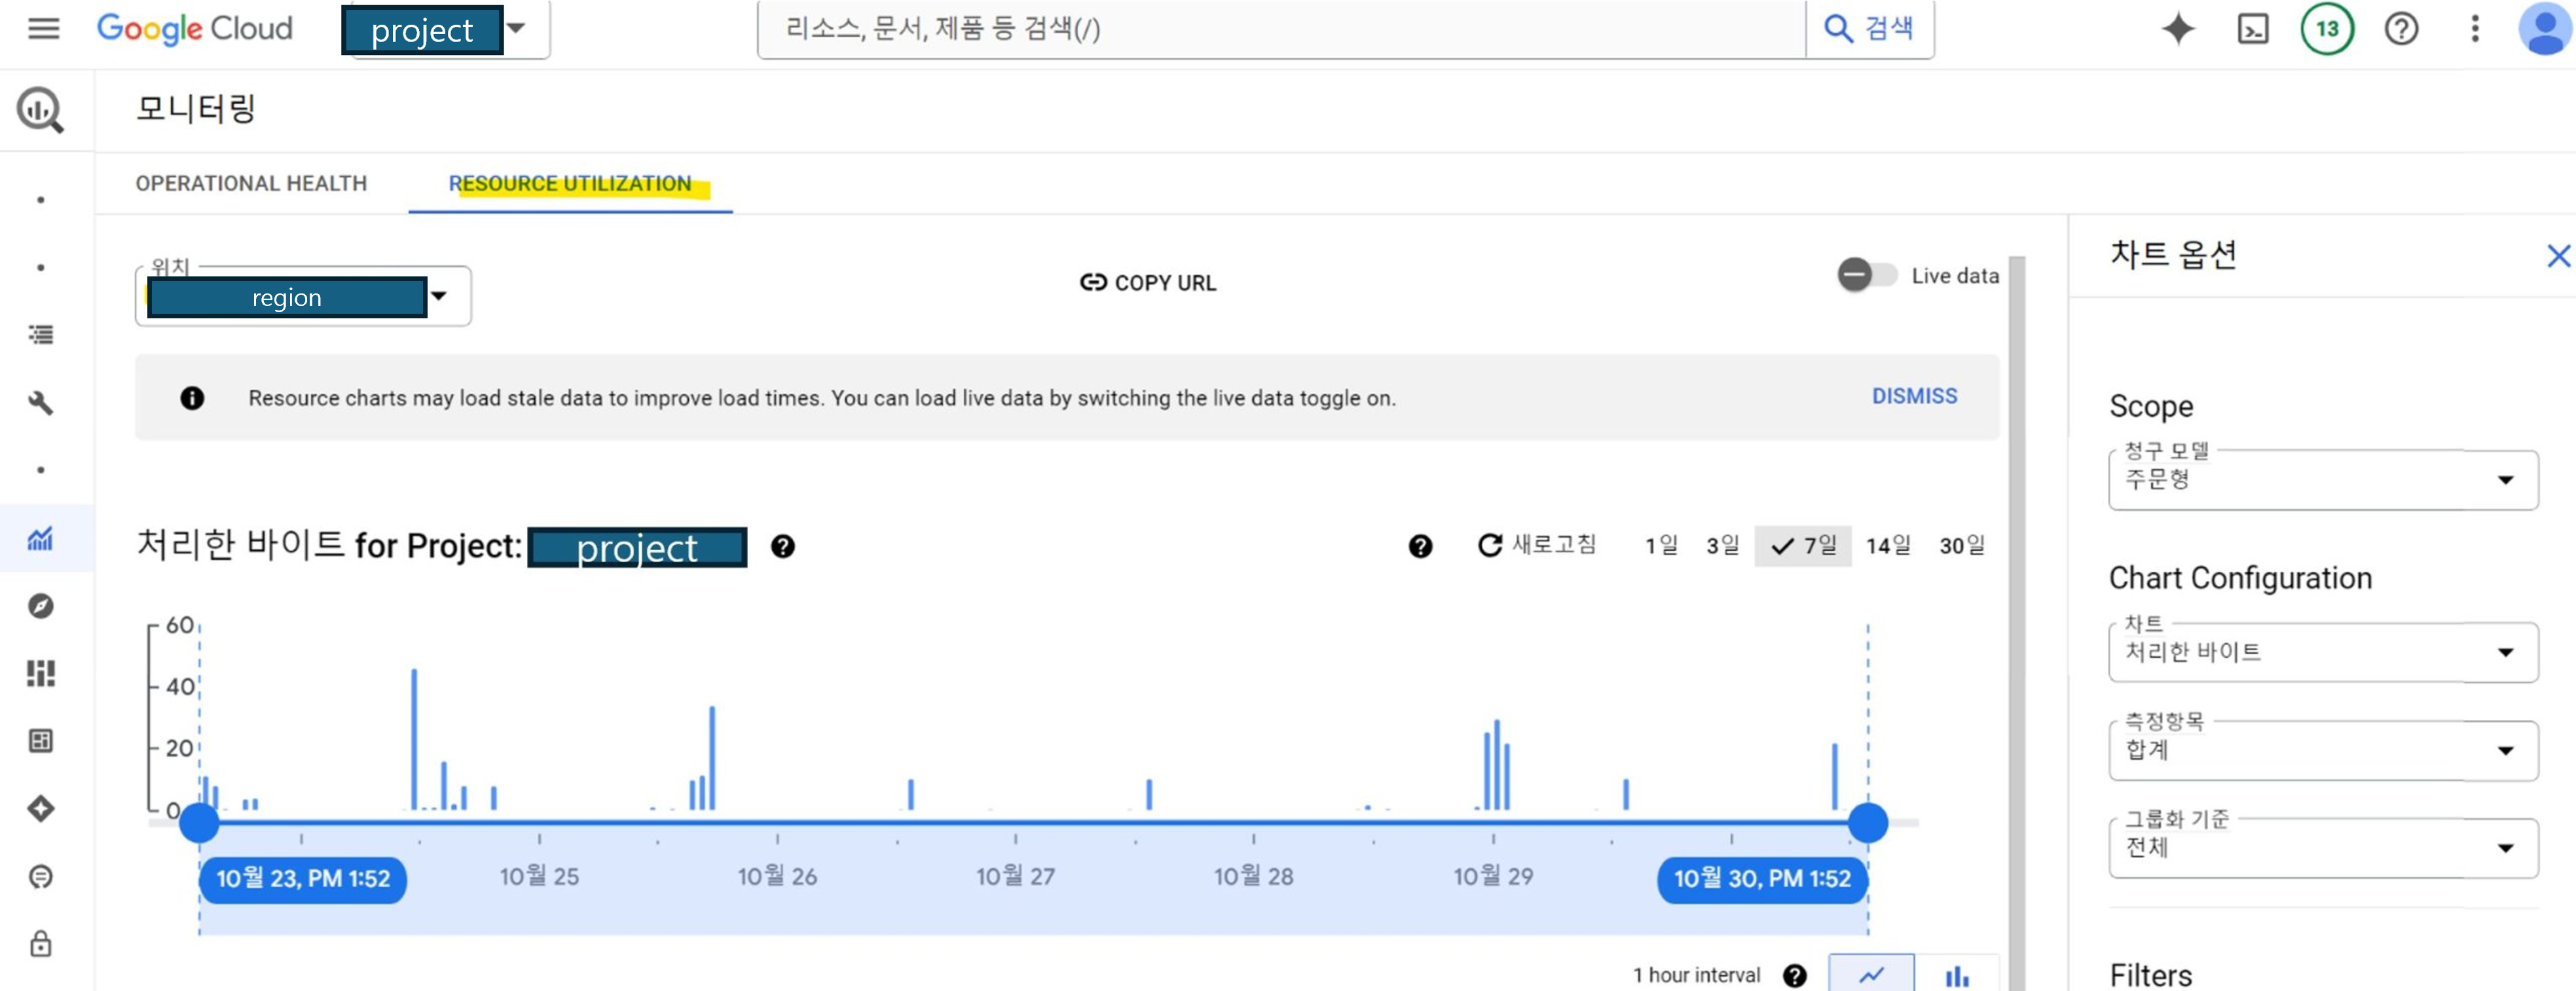Click the BigQuery magnifier logo in the sidebar
The width and height of the screenshot is (2576, 991).
point(40,110)
